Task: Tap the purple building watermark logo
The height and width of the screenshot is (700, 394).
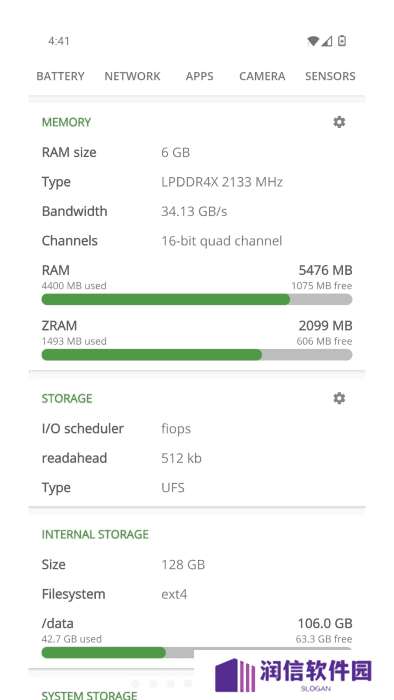Action: (235, 675)
